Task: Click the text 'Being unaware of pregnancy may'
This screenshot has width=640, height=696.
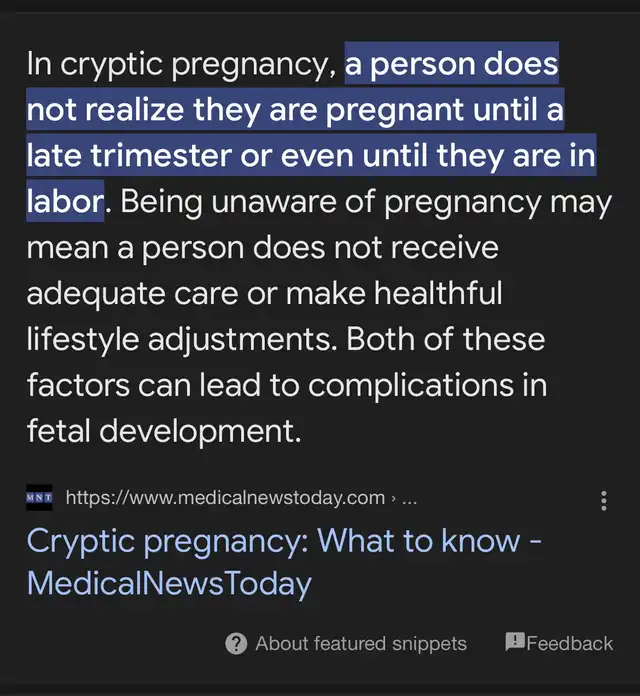Action: click(366, 202)
